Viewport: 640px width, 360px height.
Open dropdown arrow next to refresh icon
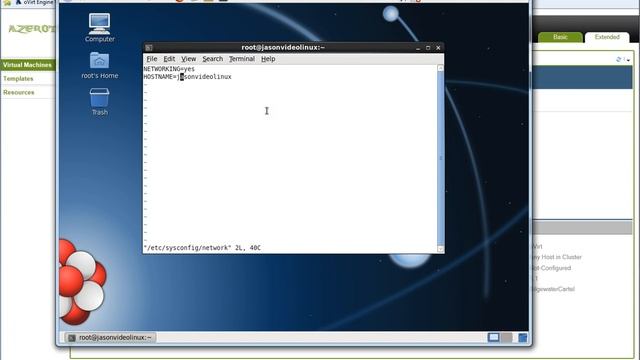[628, 60]
